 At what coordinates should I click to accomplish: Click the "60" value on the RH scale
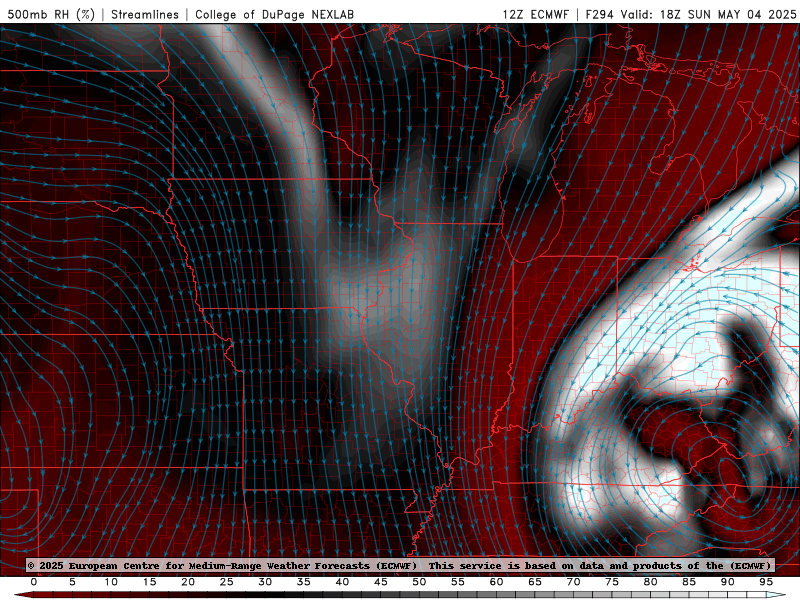tap(496, 582)
